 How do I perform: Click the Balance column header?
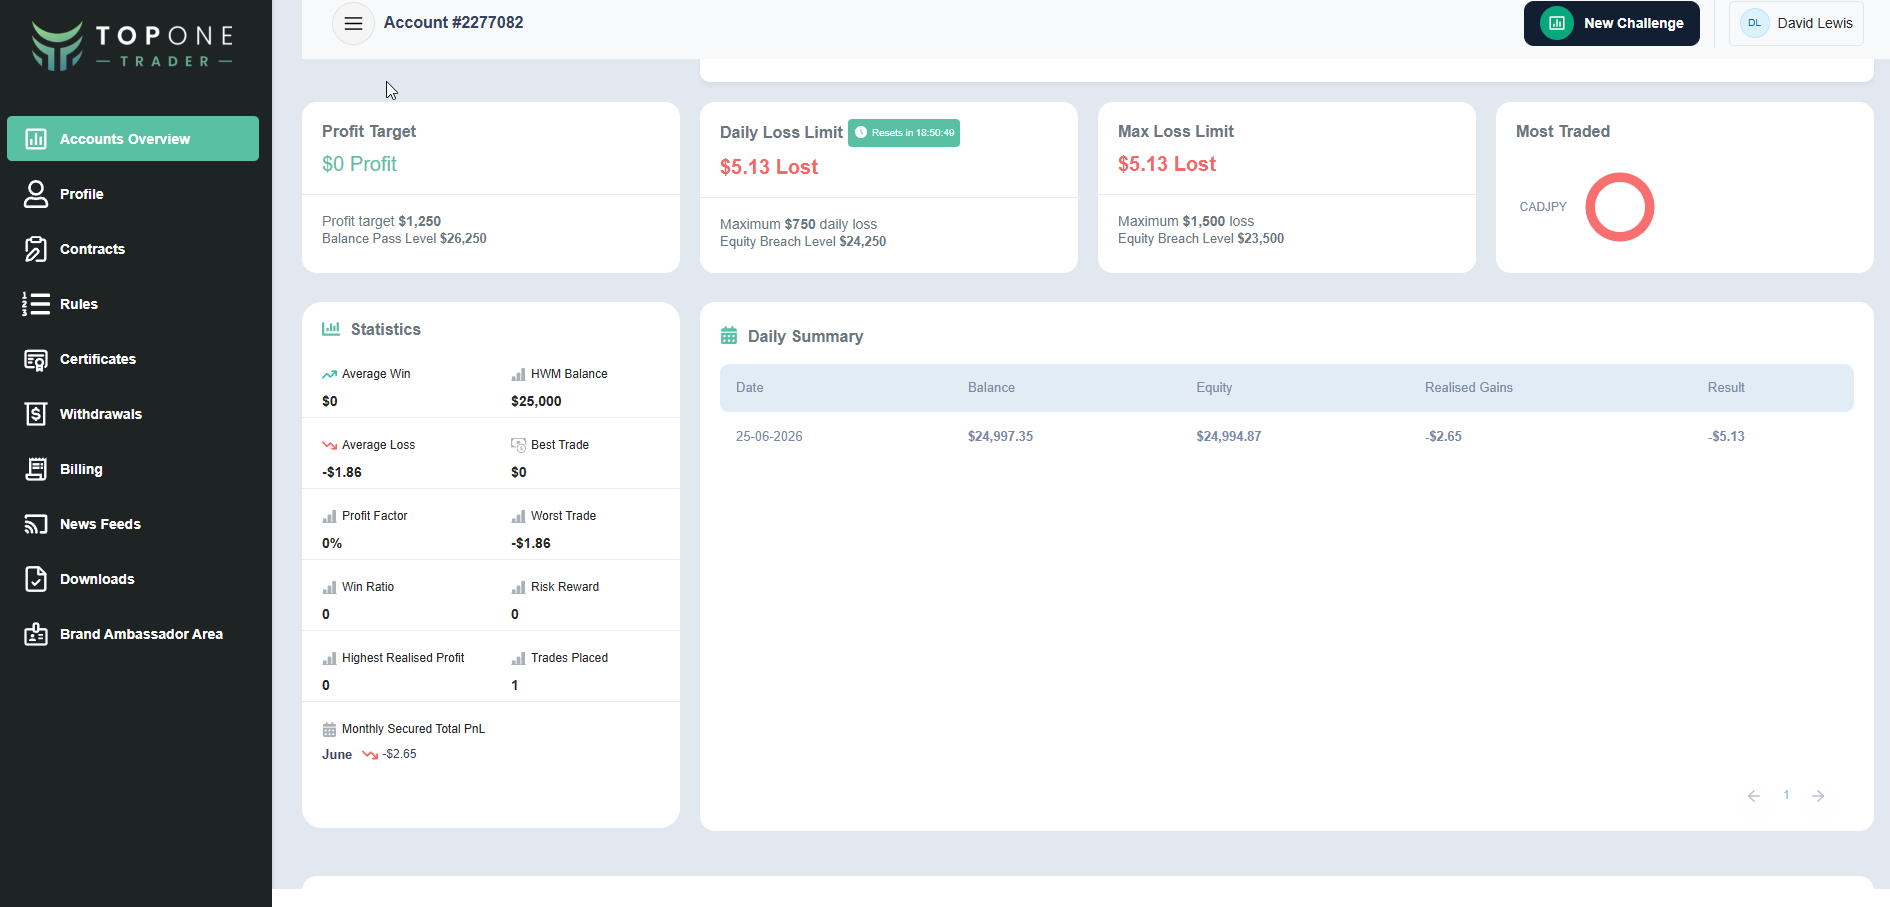[991, 388]
